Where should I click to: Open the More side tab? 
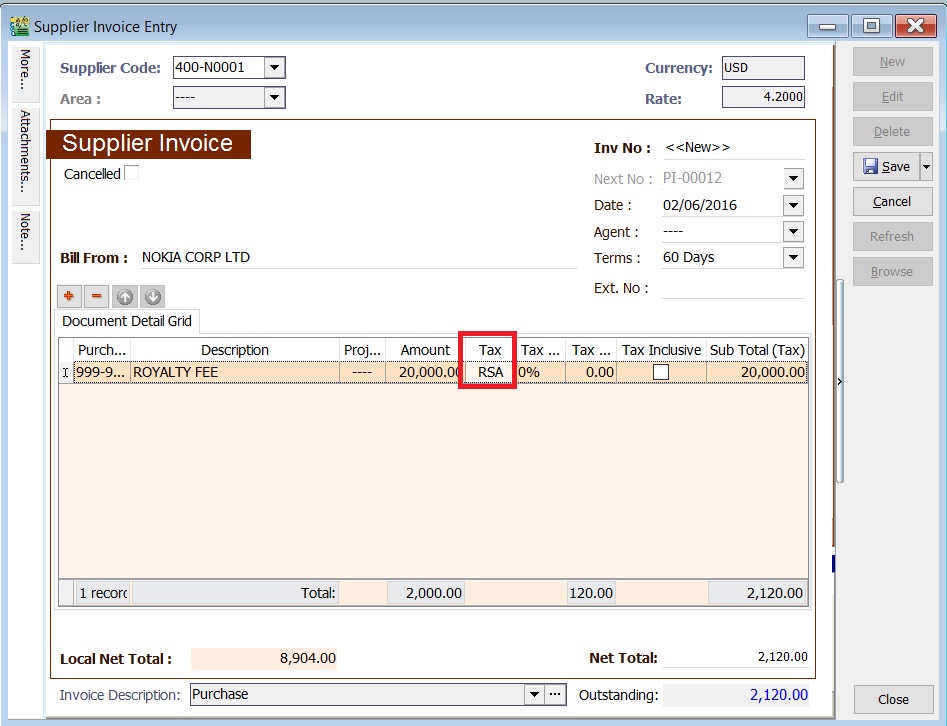tap(26, 70)
